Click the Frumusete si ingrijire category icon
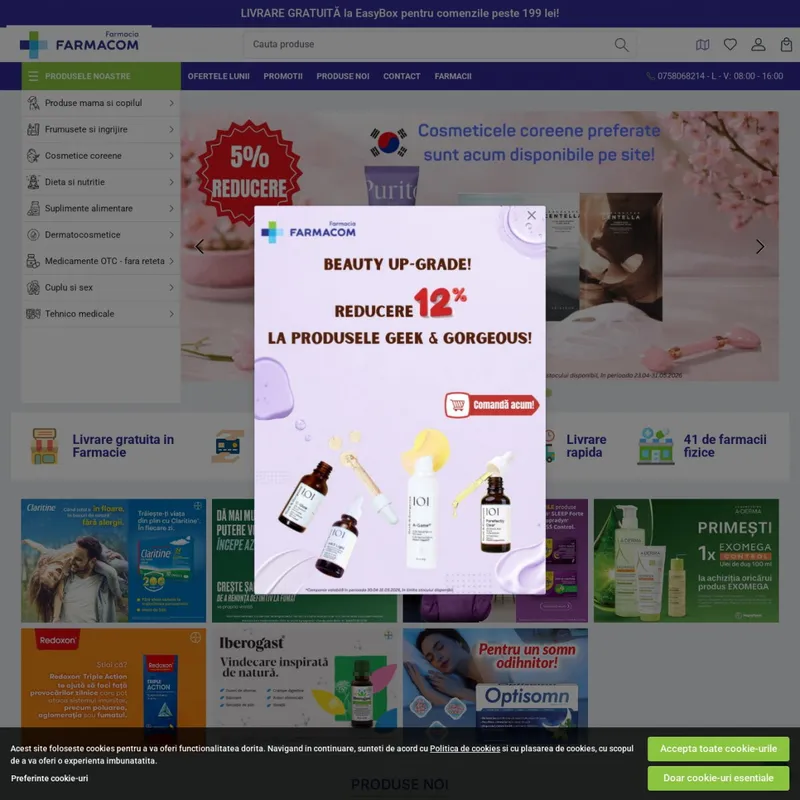This screenshot has width=800, height=800. (x=33, y=129)
